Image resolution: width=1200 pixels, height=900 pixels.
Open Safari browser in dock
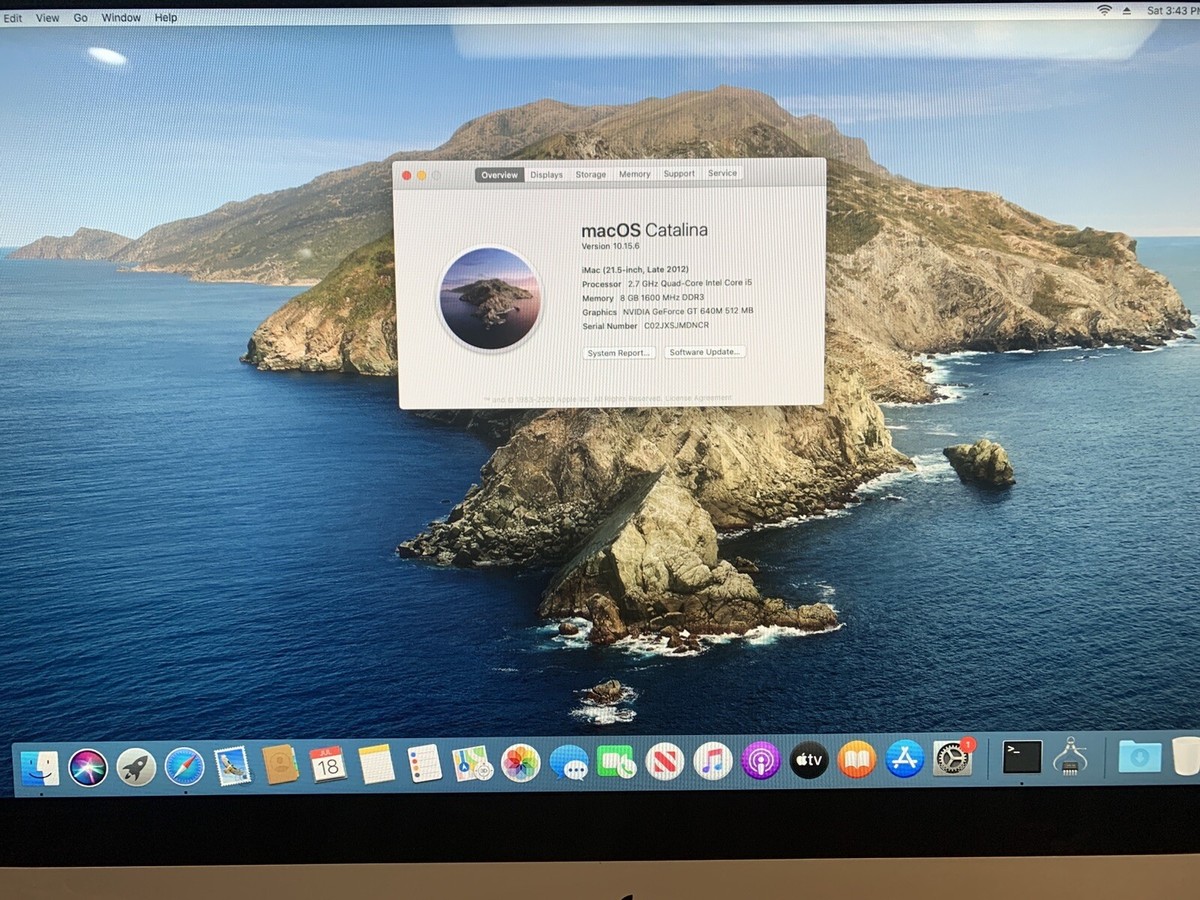click(x=184, y=766)
